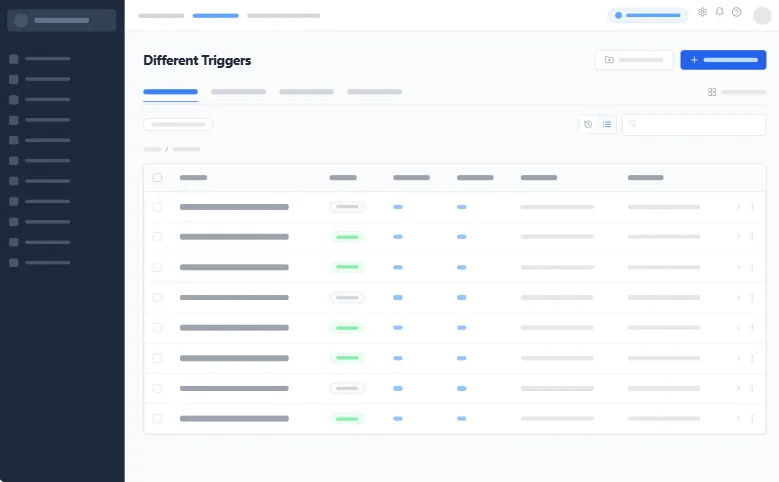The height and width of the screenshot is (482, 779).
Task: Toggle the select-all checkbox in table header
Action: (x=157, y=177)
